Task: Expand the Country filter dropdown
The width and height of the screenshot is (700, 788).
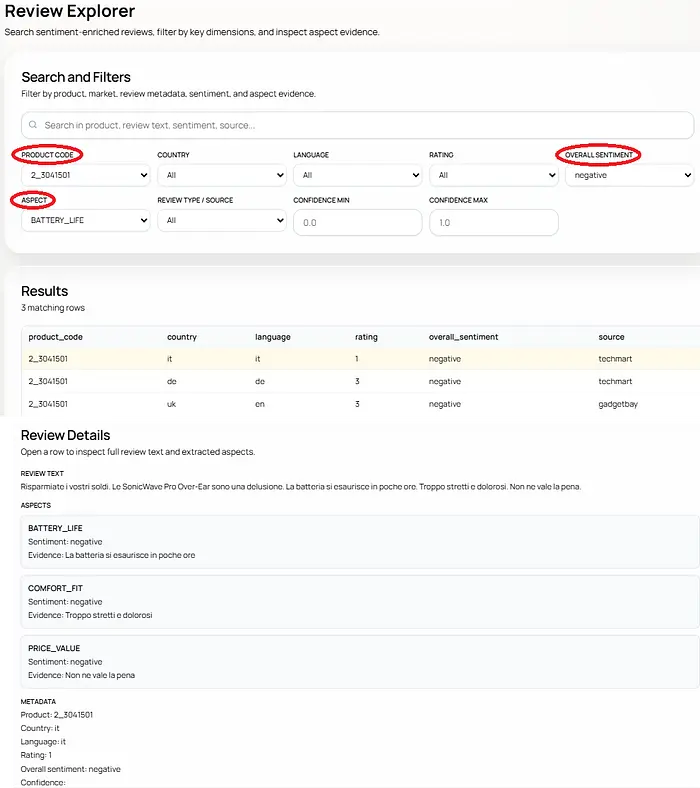Action: coord(221,175)
